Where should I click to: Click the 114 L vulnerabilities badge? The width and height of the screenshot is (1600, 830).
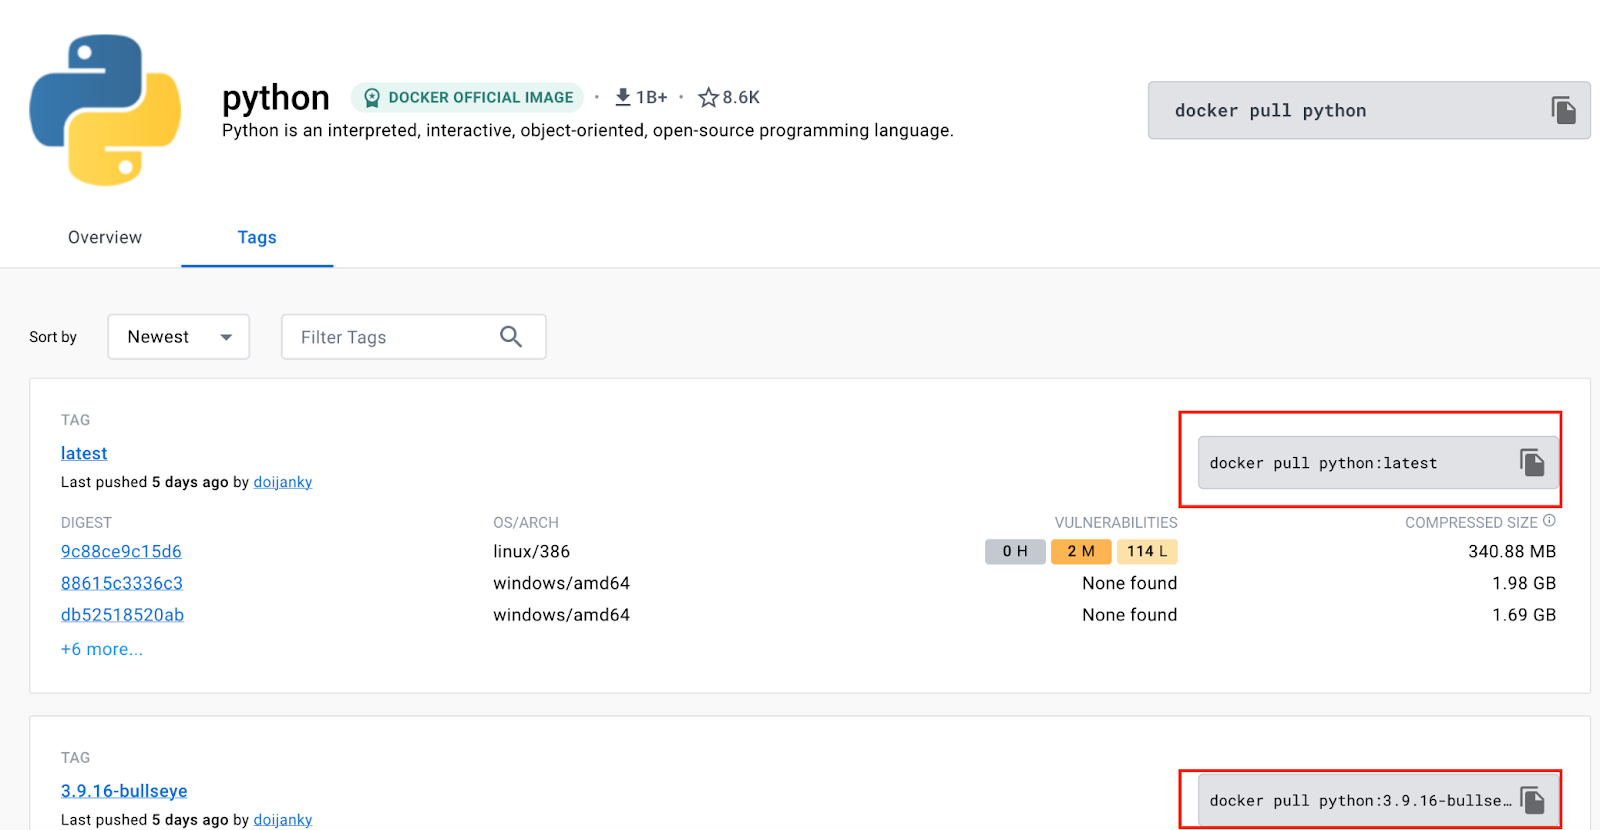[x=1147, y=551]
